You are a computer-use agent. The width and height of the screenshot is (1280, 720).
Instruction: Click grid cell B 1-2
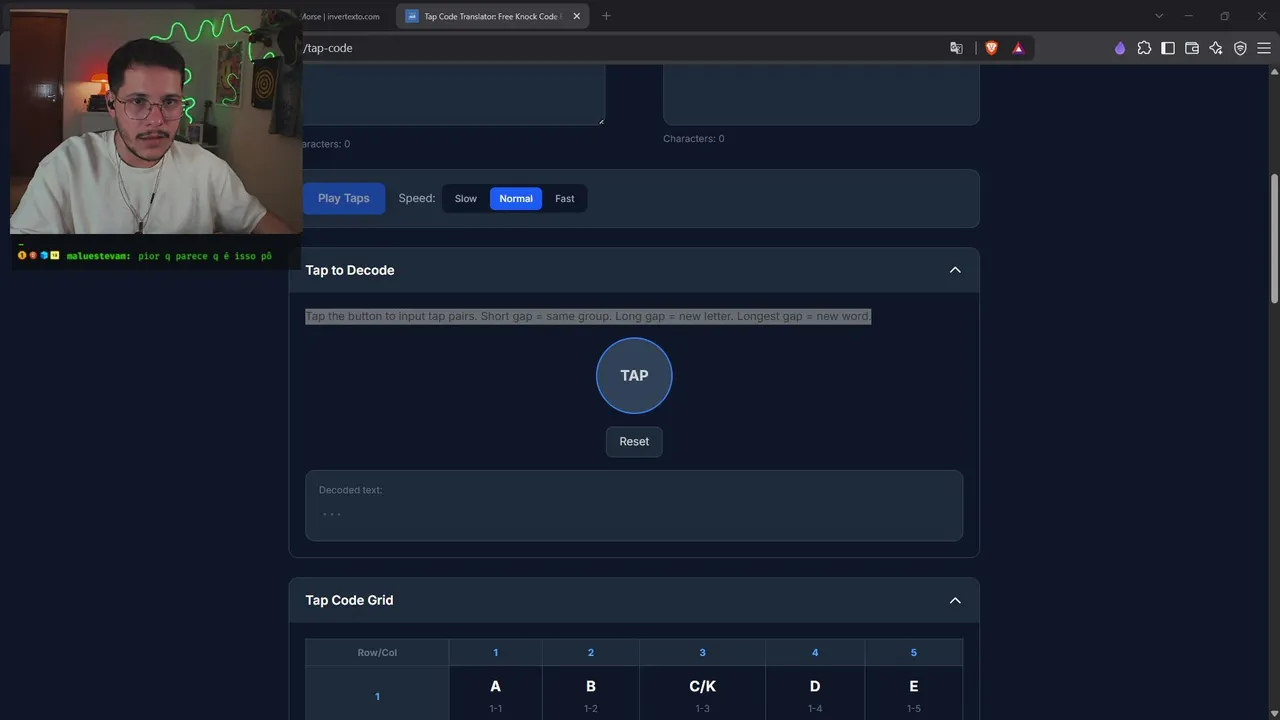point(591,696)
